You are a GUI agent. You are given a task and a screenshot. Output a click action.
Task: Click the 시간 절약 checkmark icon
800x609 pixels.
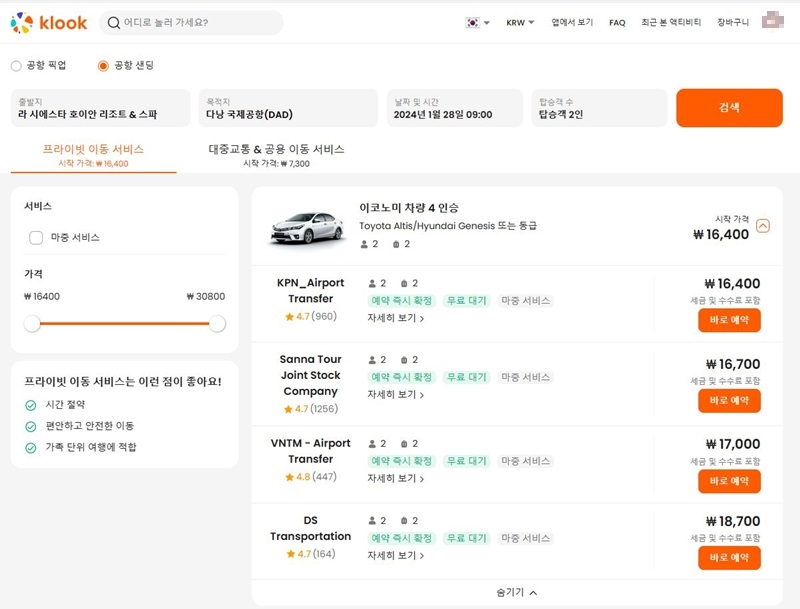click(31, 405)
